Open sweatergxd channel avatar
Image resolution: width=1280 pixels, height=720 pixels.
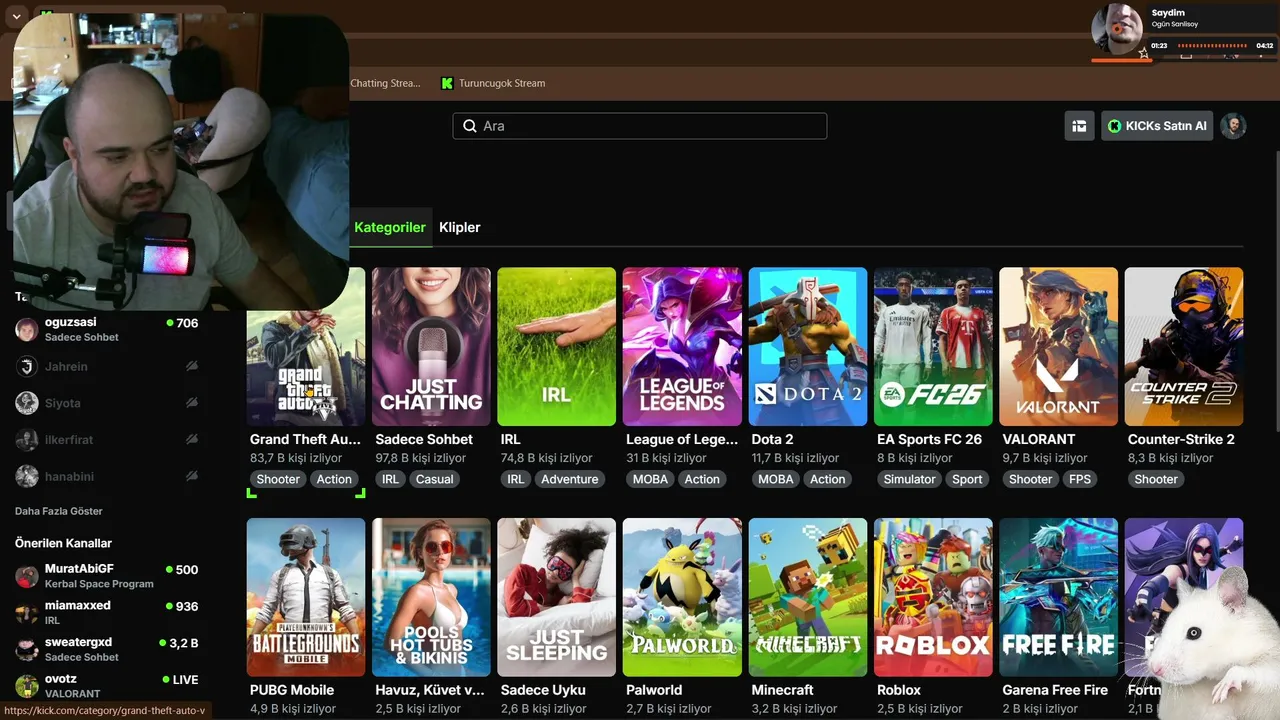click(x=27, y=649)
